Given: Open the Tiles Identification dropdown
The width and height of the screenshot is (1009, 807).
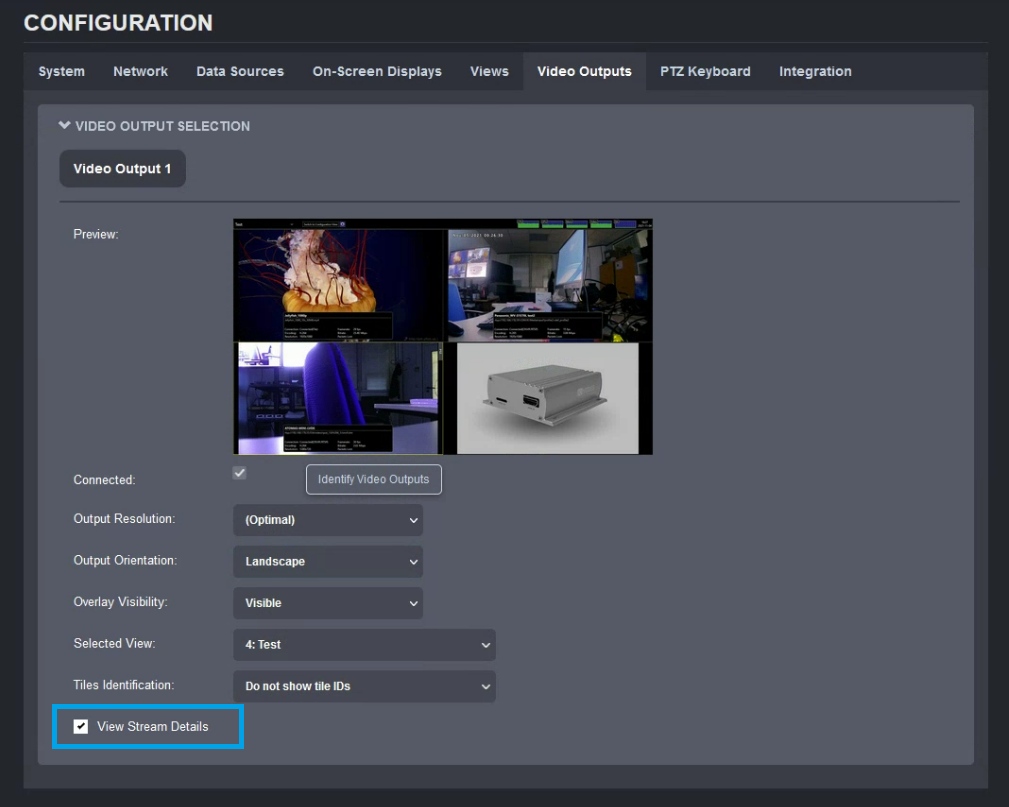Looking at the screenshot, I should pyautogui.click(x=364, y=686).
